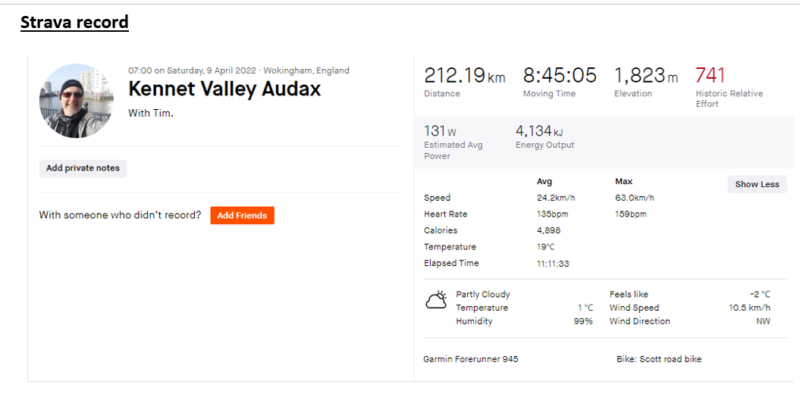Click the average heart rate 135bpm value
Screen dimensions: 800x394
[552, 214]
